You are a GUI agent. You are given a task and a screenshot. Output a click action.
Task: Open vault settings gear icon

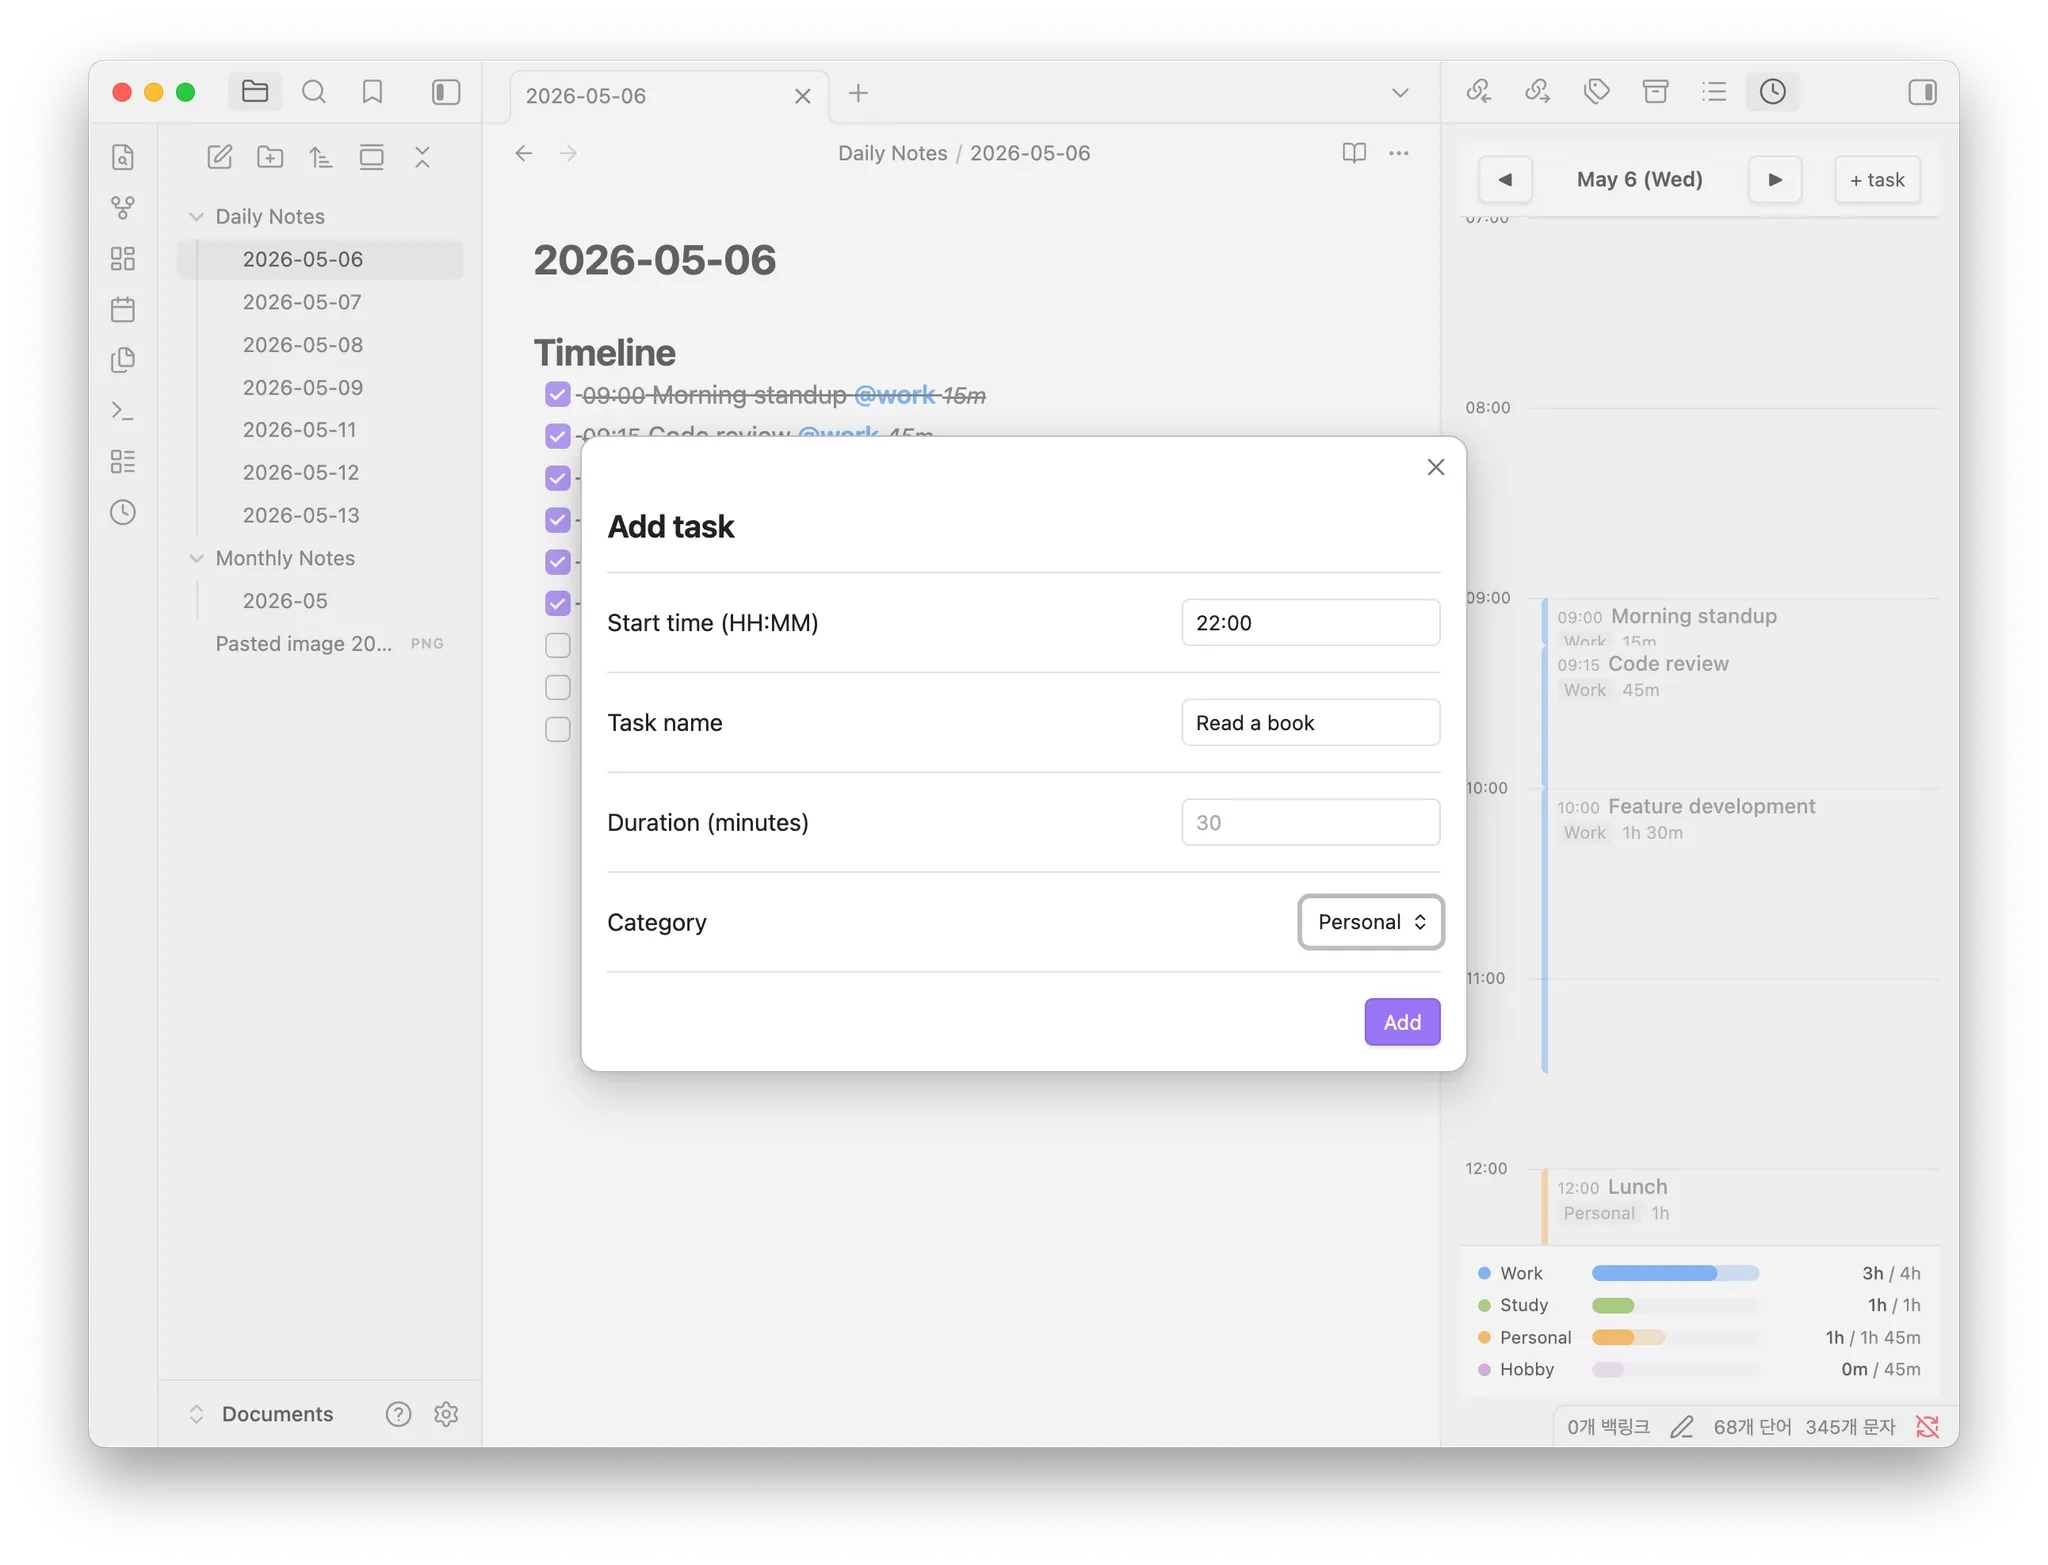click(446, 1414)
